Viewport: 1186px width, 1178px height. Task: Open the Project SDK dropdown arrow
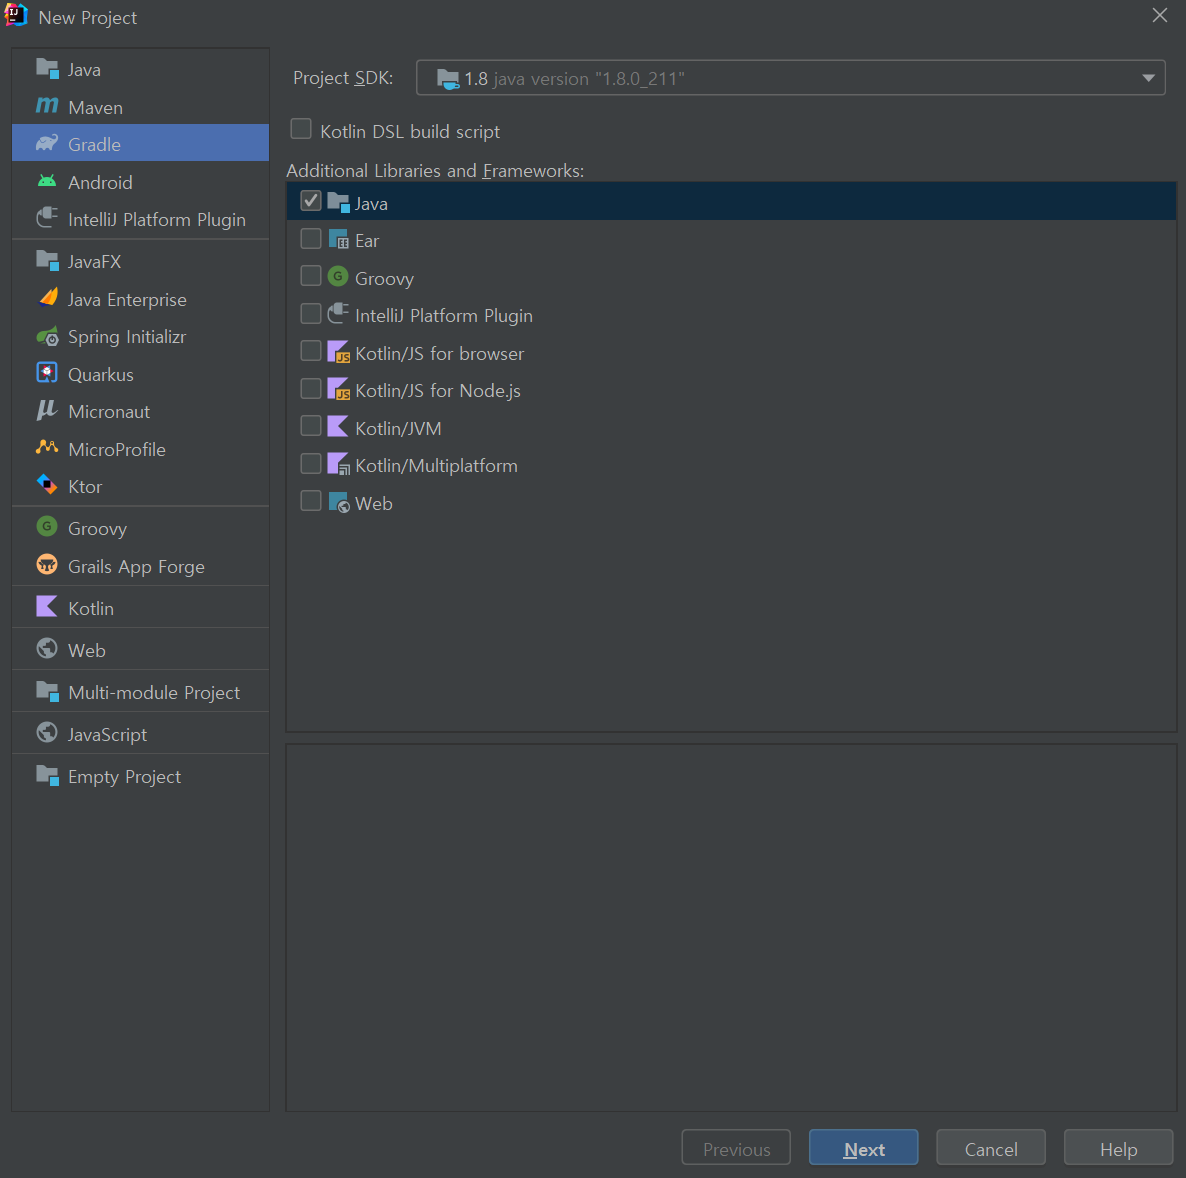pyautogui.click(x=1148, y=78)
